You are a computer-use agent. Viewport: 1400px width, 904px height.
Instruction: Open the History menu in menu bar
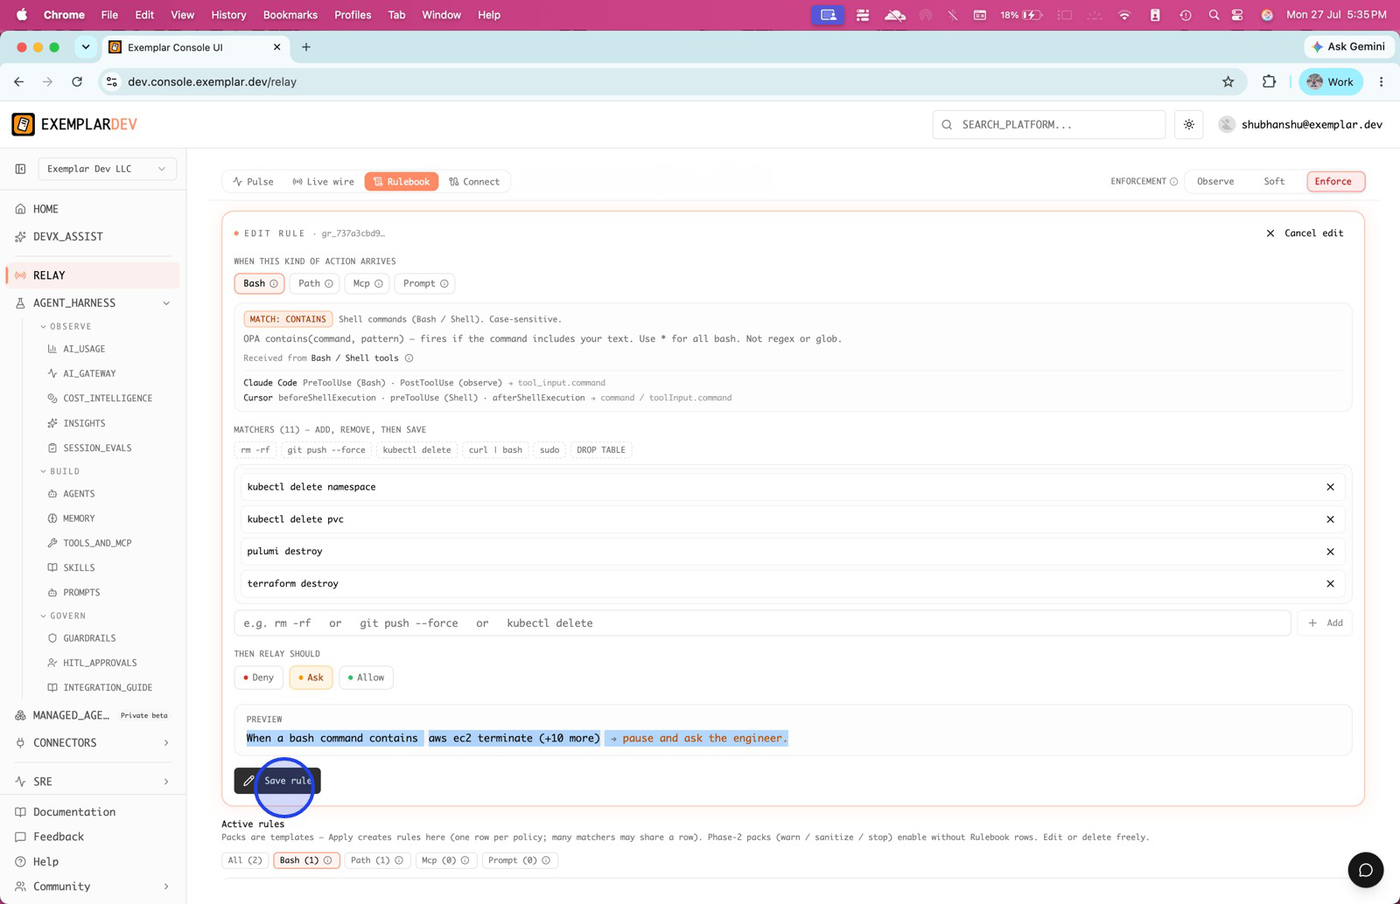point(228,15)
